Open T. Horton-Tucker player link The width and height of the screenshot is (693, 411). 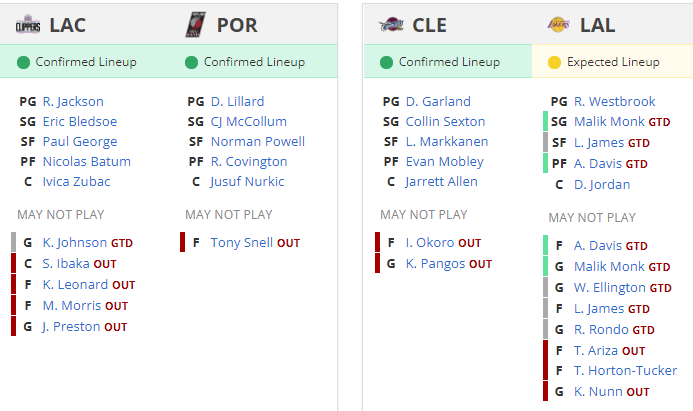(626, 370)
